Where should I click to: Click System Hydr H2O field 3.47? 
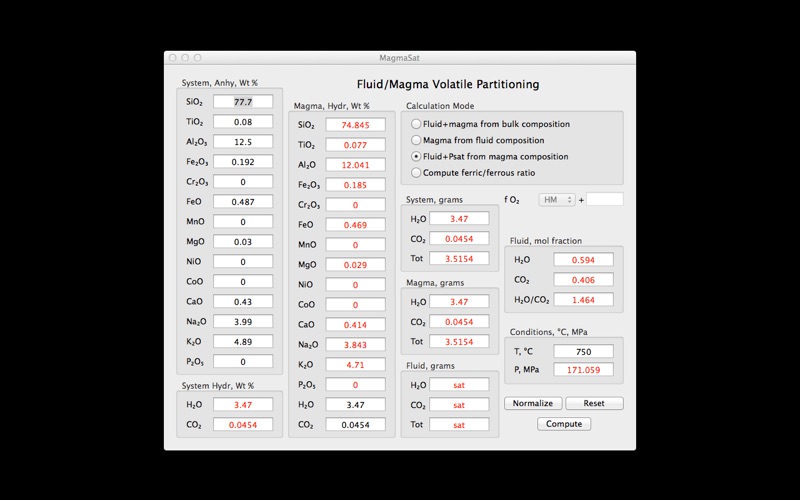click(x=243, y=405)
